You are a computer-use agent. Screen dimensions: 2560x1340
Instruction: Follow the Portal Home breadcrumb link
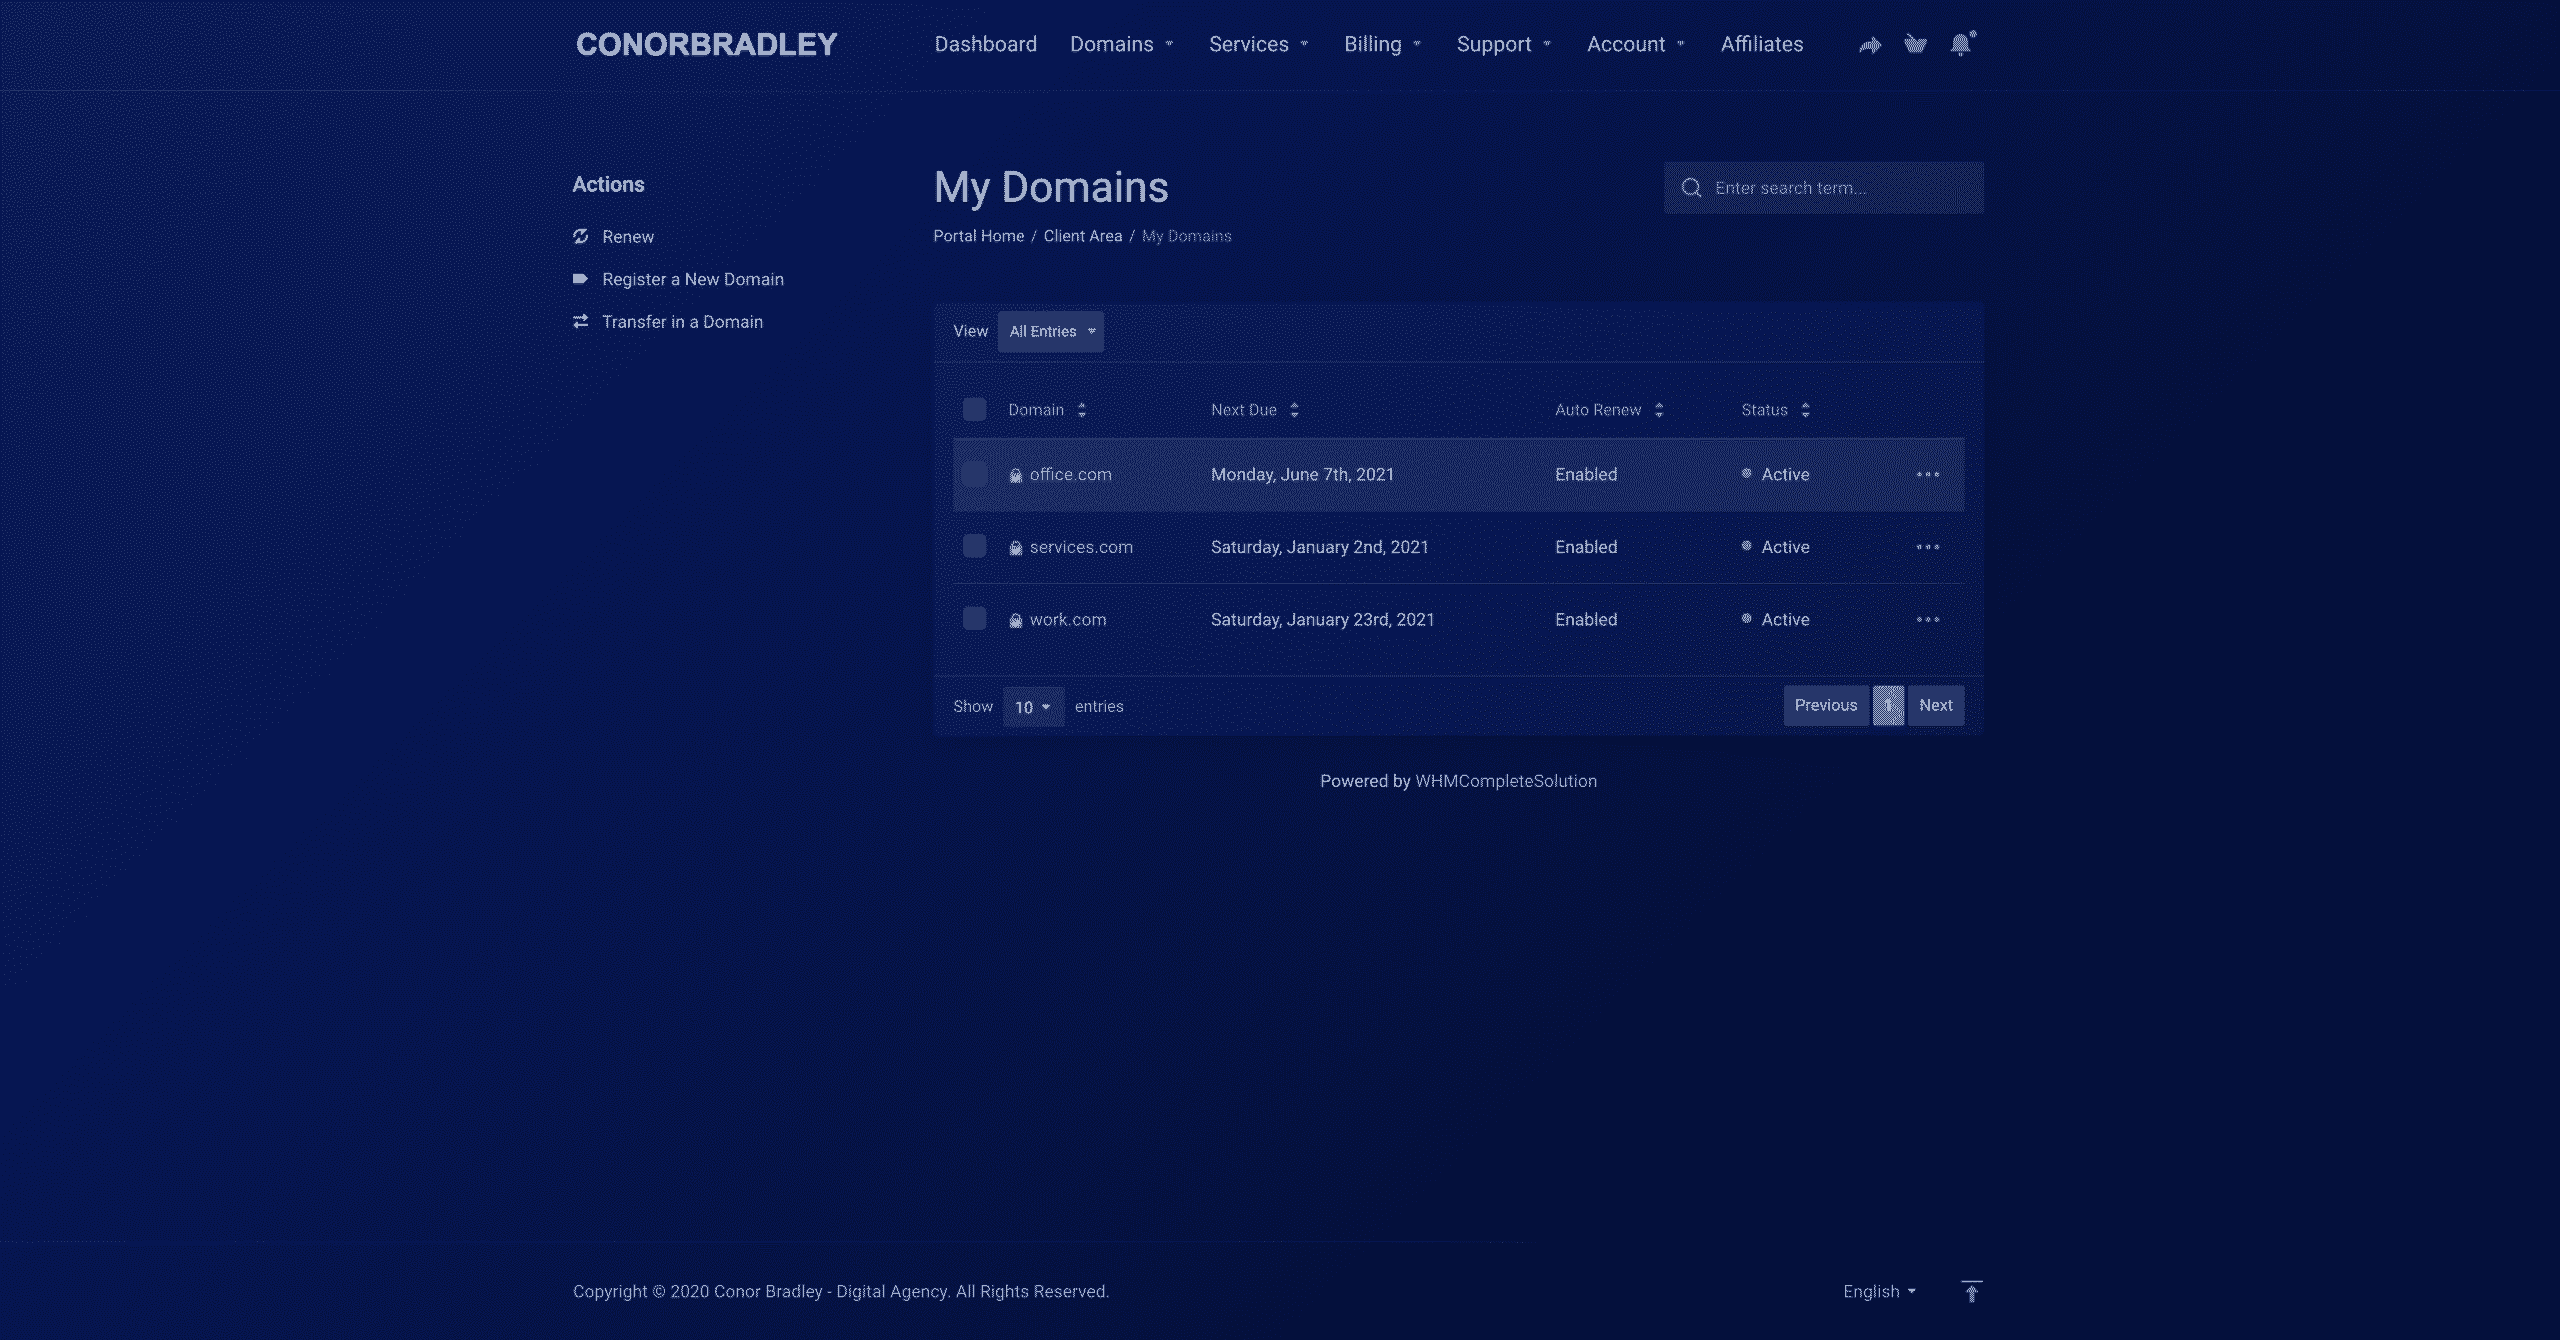point(978,236)
